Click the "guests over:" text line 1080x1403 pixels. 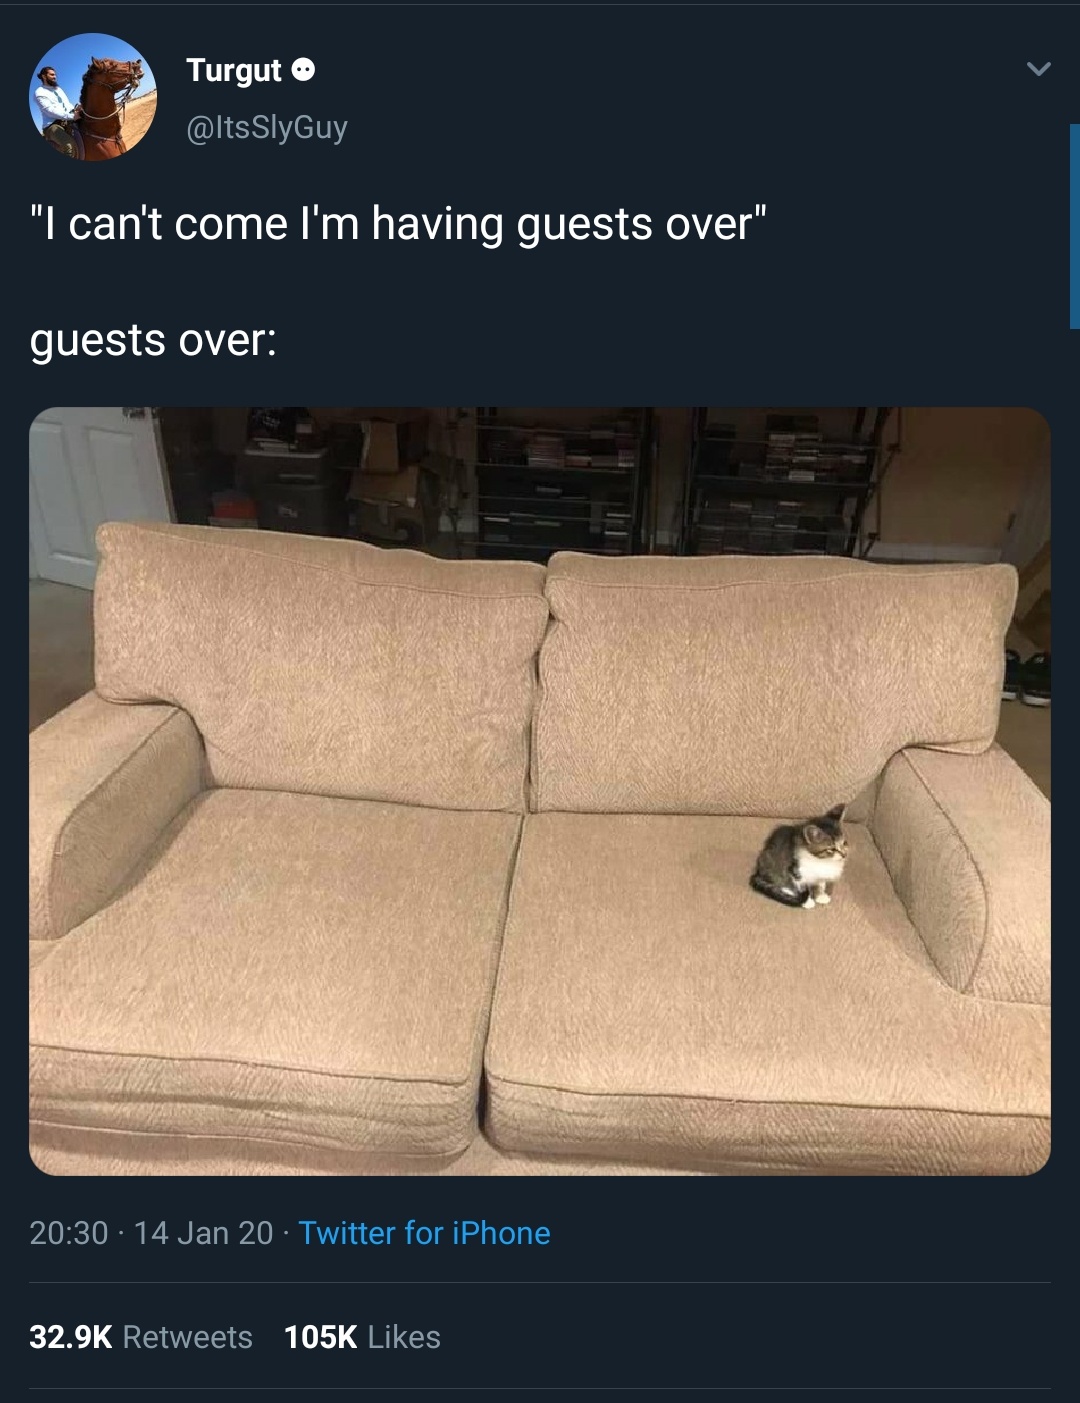click(153, 341)
